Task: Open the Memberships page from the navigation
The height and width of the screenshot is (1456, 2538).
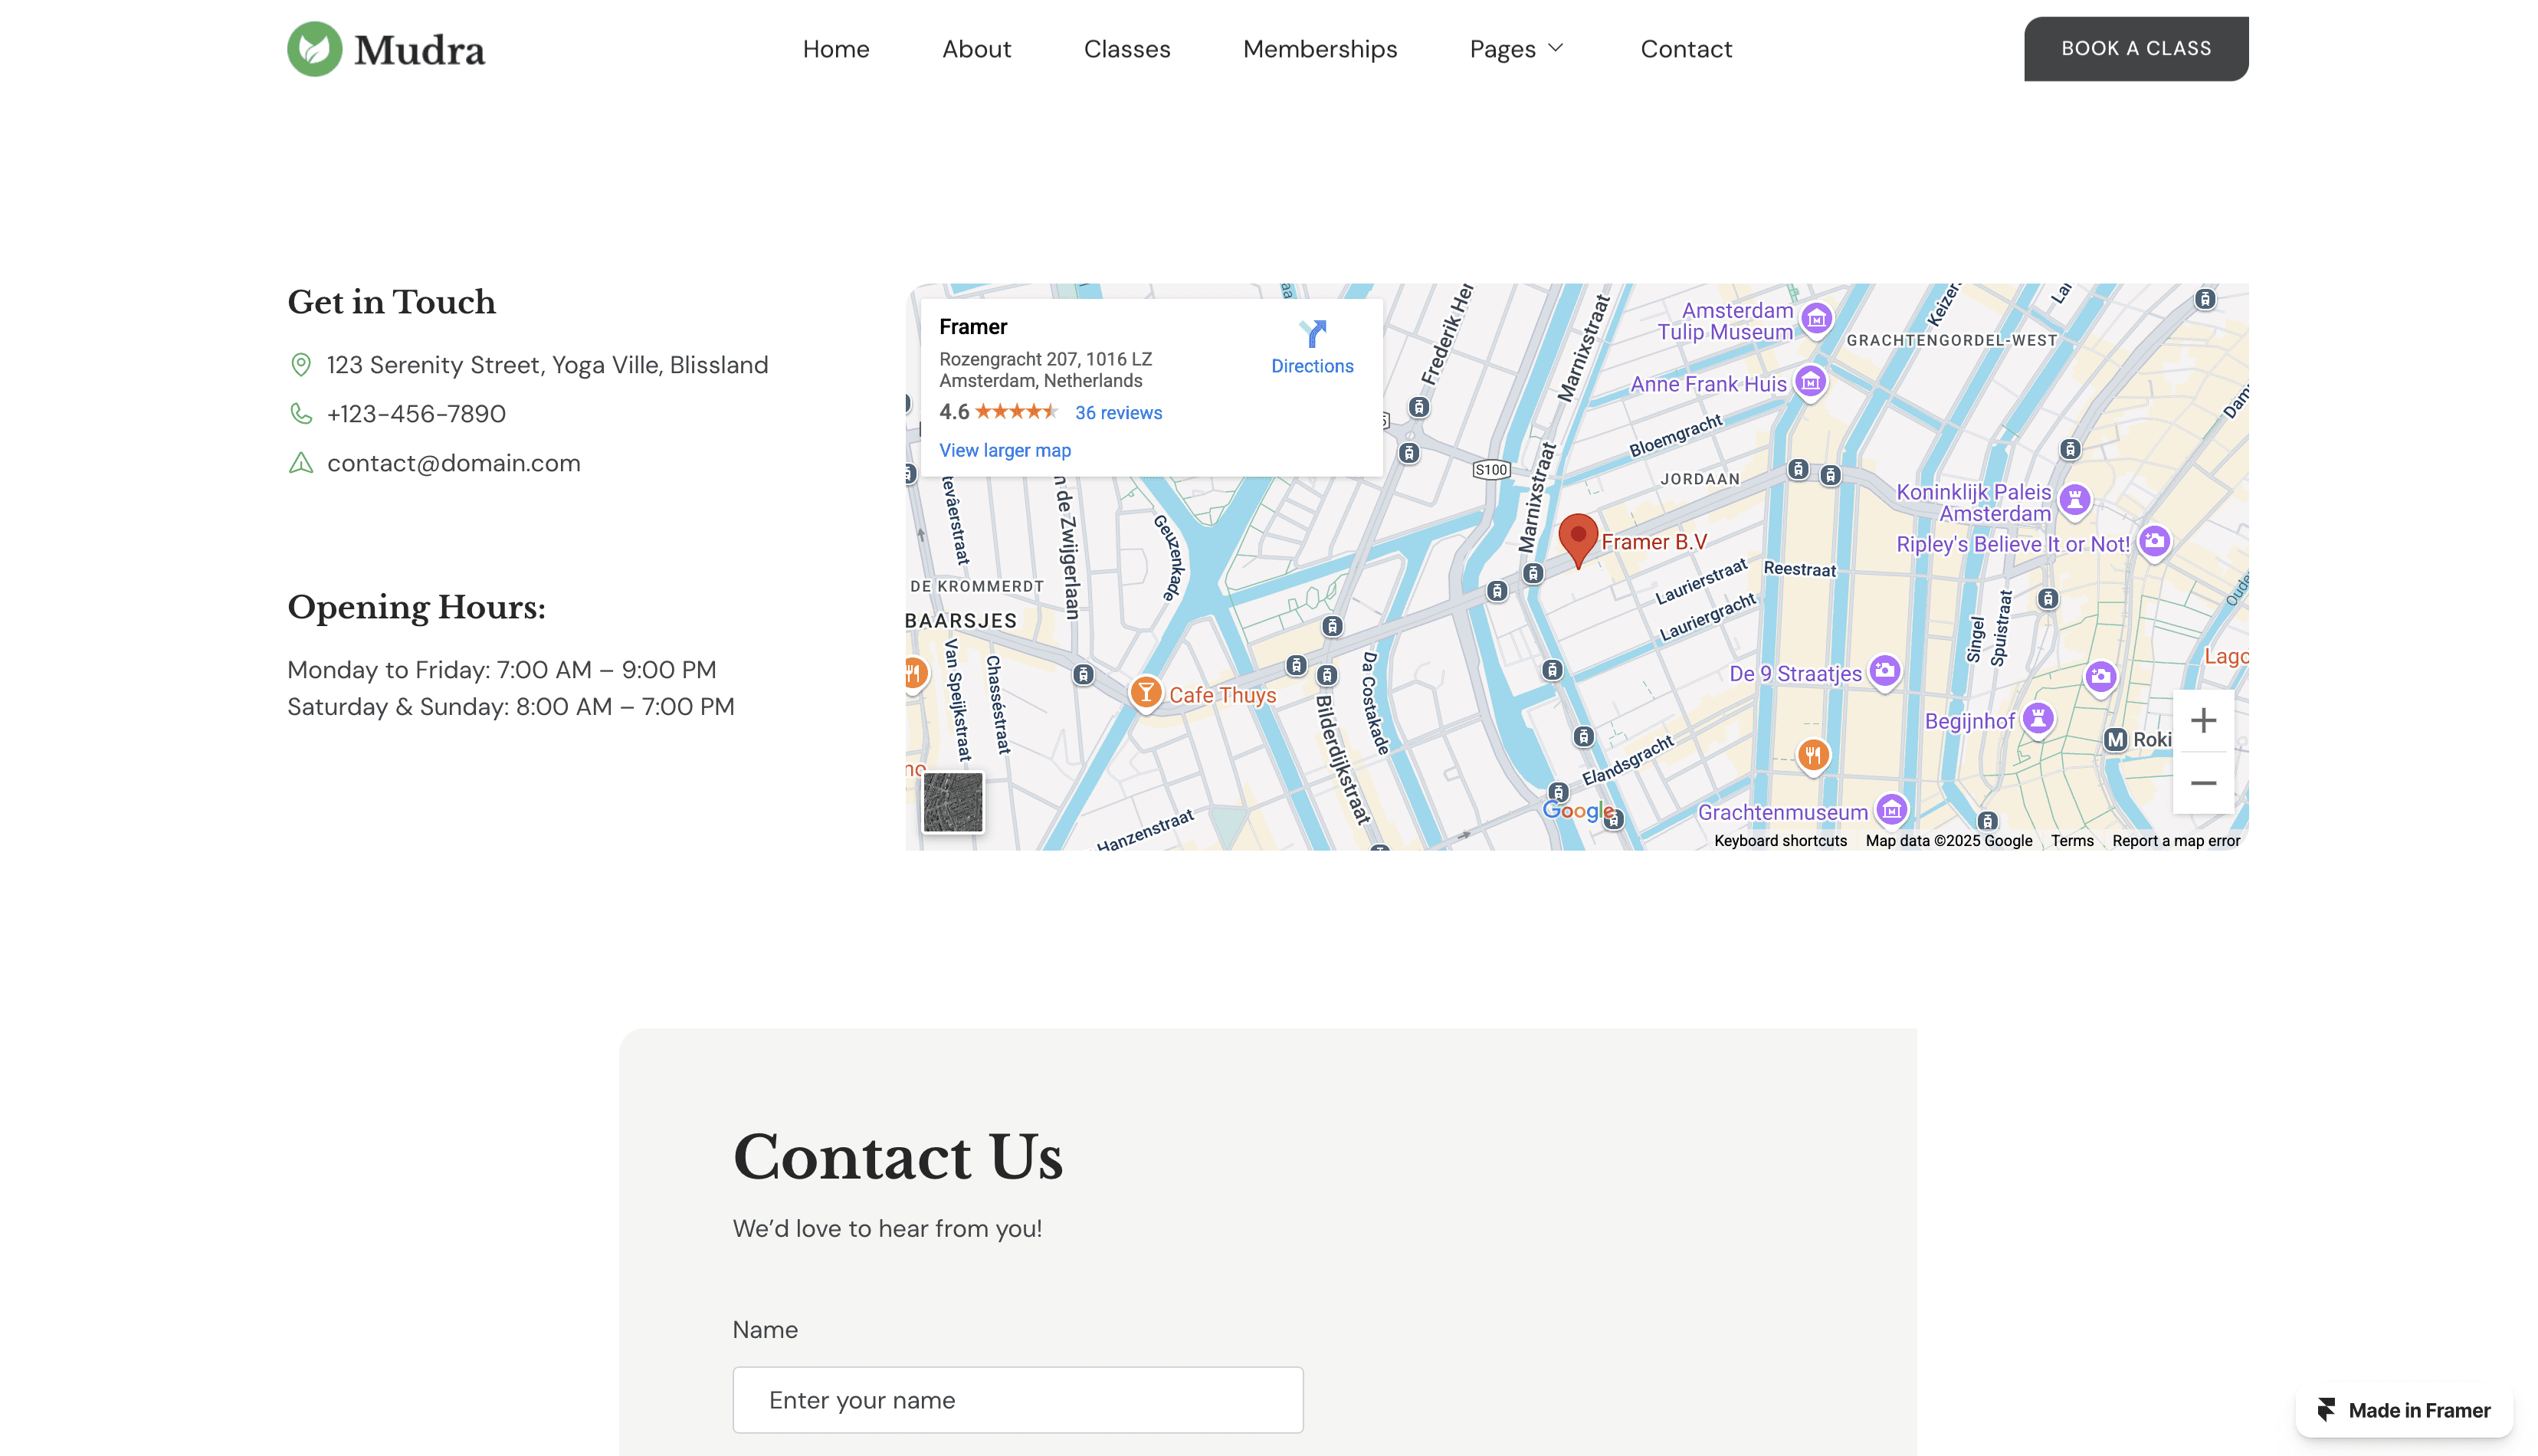Action: pyautogui.click(x=1319, y=49)
